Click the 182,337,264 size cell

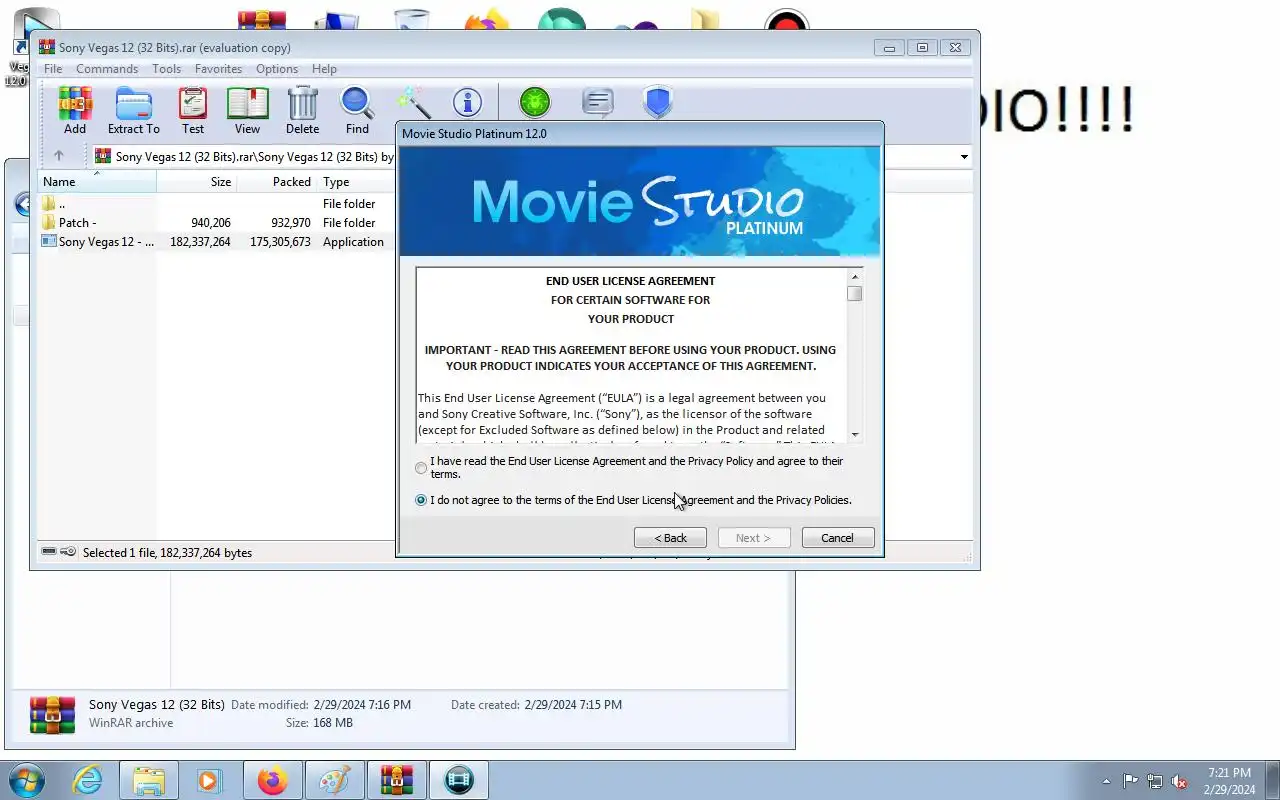click(x=200, y=242)
